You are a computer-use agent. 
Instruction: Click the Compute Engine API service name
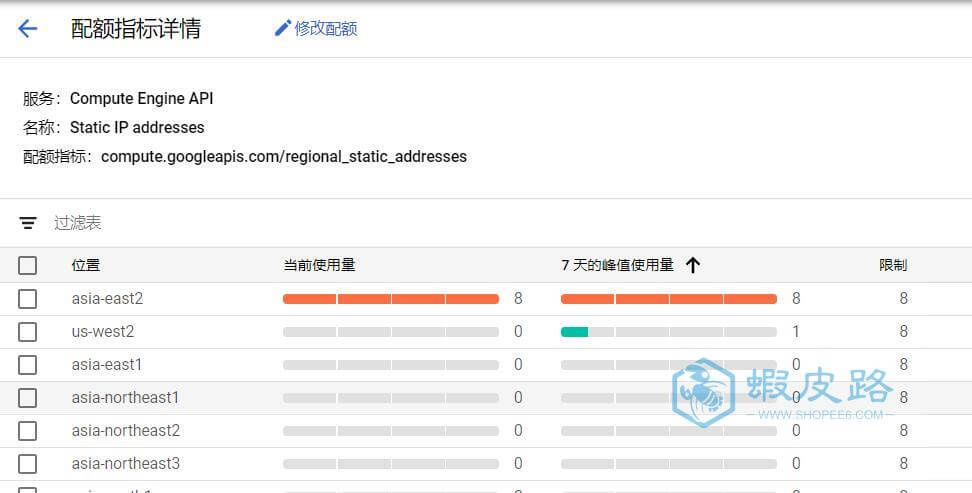(x=141, y=99)
